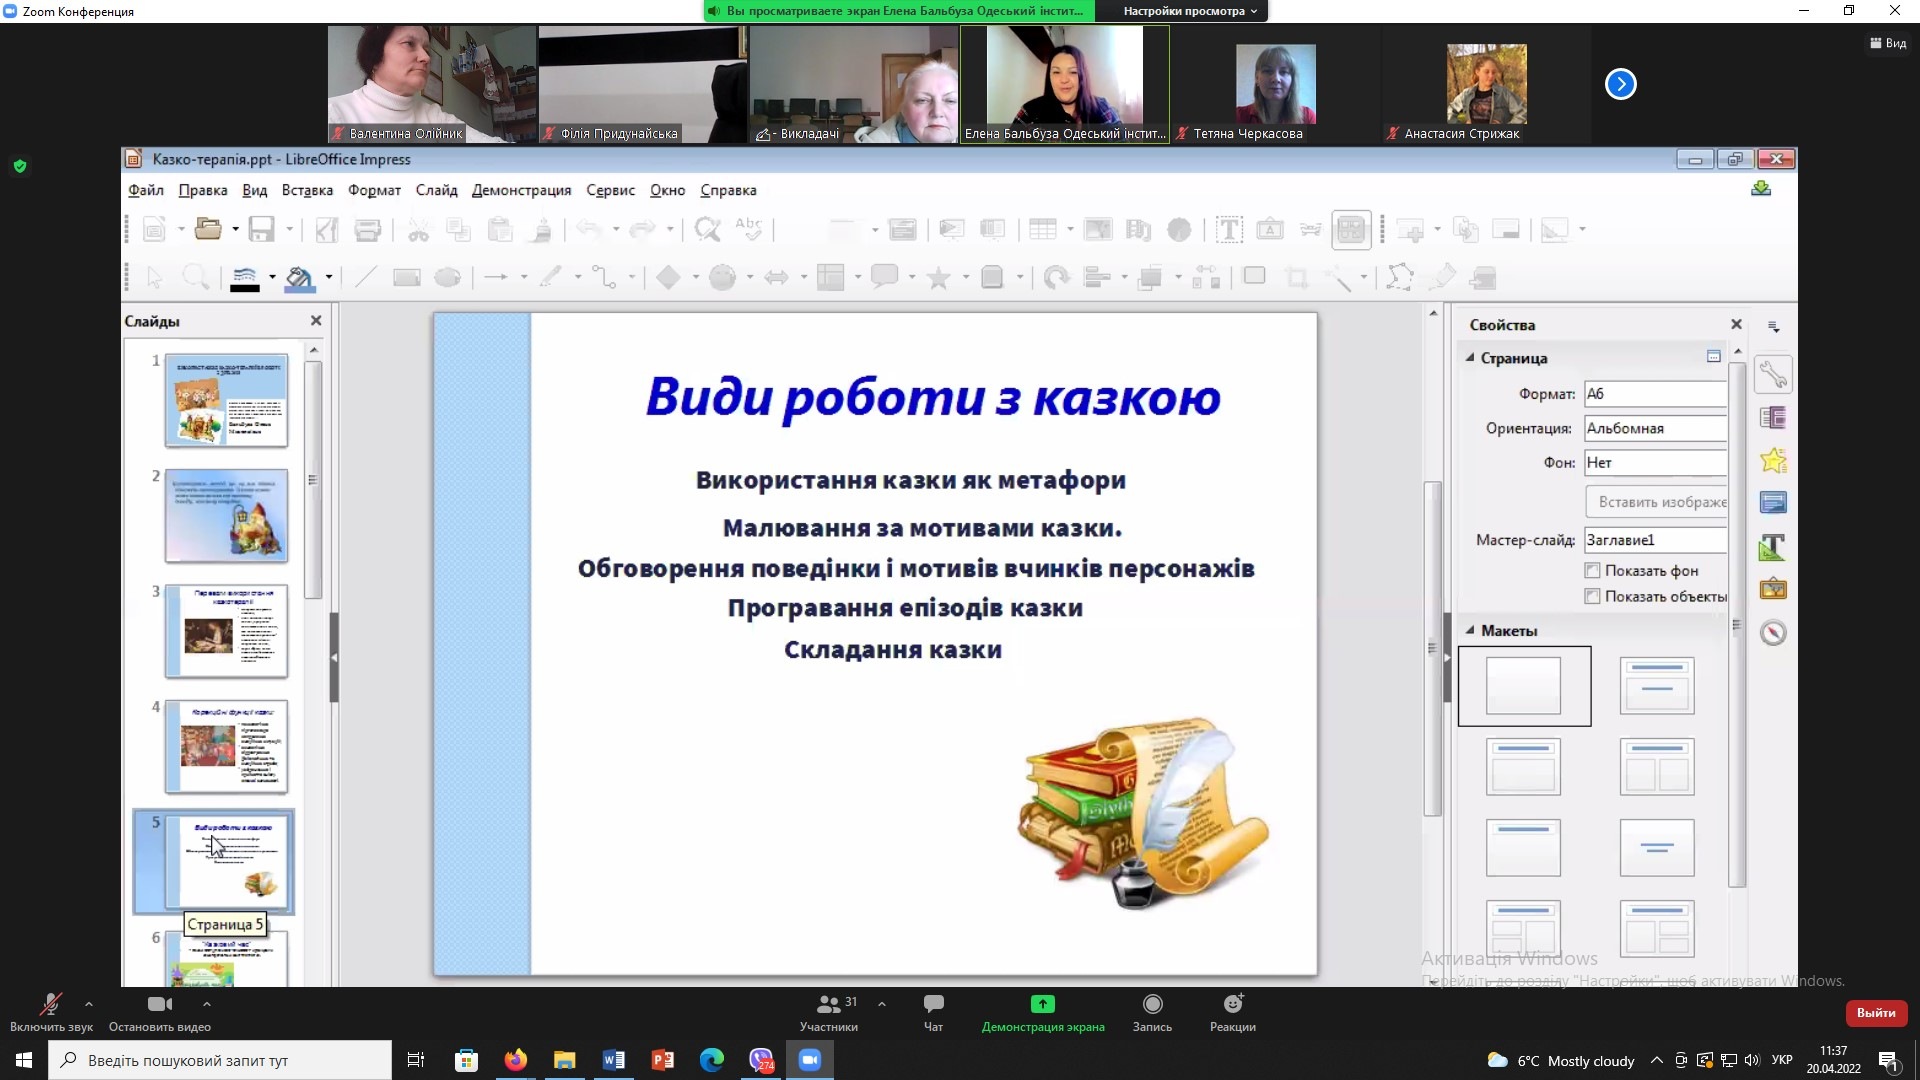Collapse the Макеты section

pos(1470,631)
